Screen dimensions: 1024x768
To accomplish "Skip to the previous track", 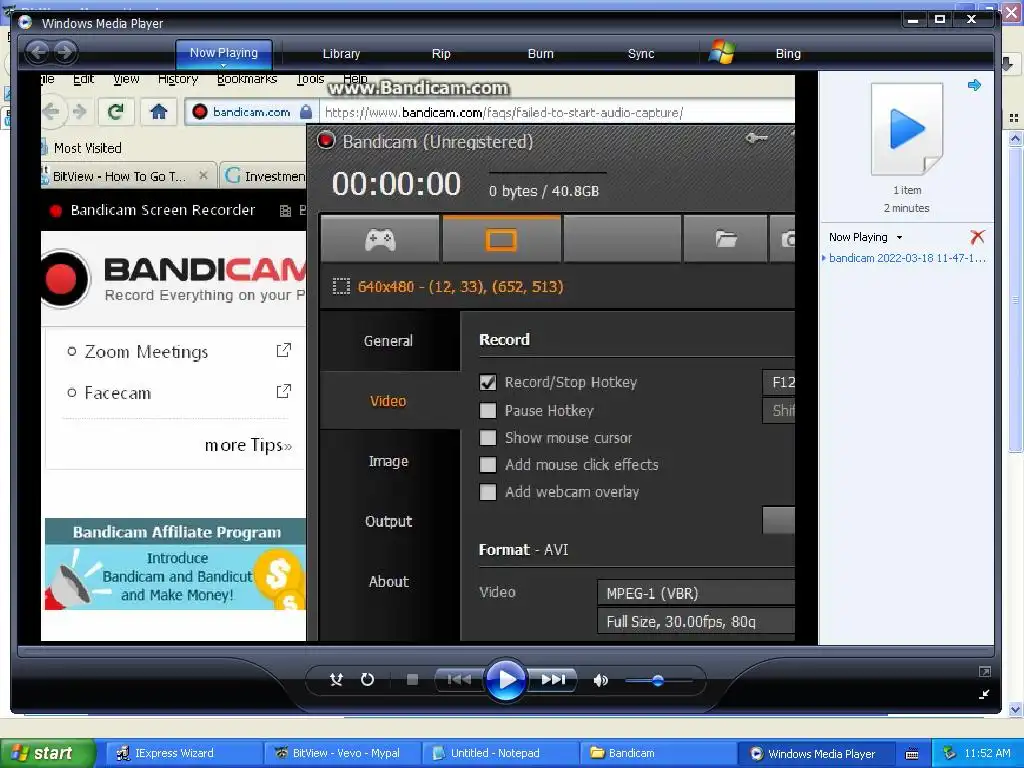I will pyautogui.click(x=459, y=680).
